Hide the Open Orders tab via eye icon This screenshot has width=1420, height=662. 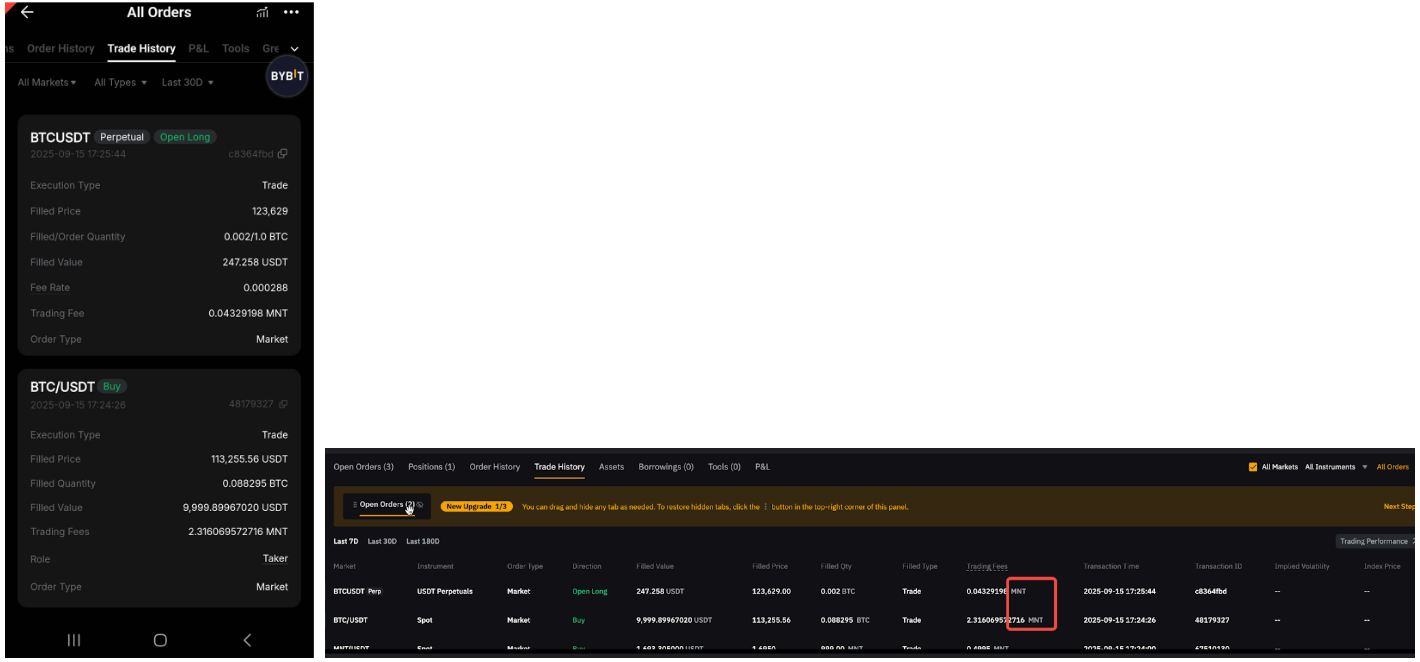(x=421, y=506)
